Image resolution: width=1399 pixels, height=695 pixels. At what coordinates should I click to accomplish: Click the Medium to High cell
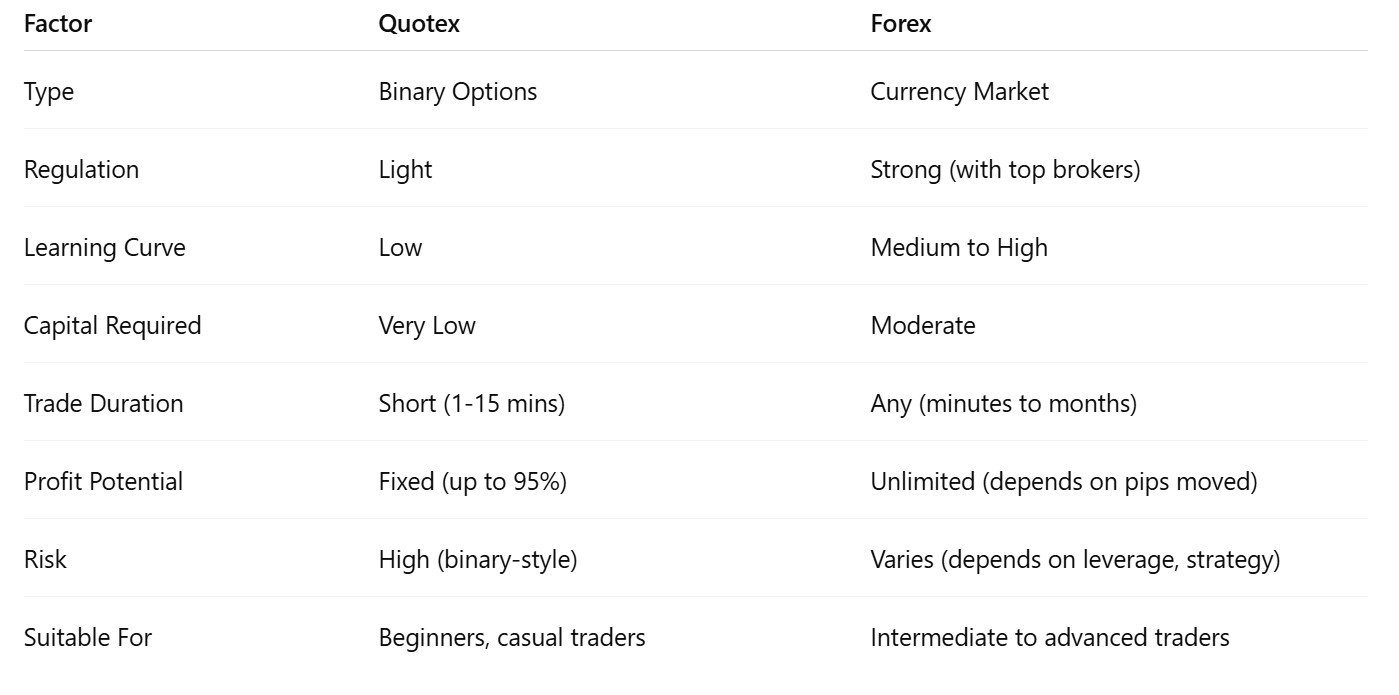click(959, 248)
